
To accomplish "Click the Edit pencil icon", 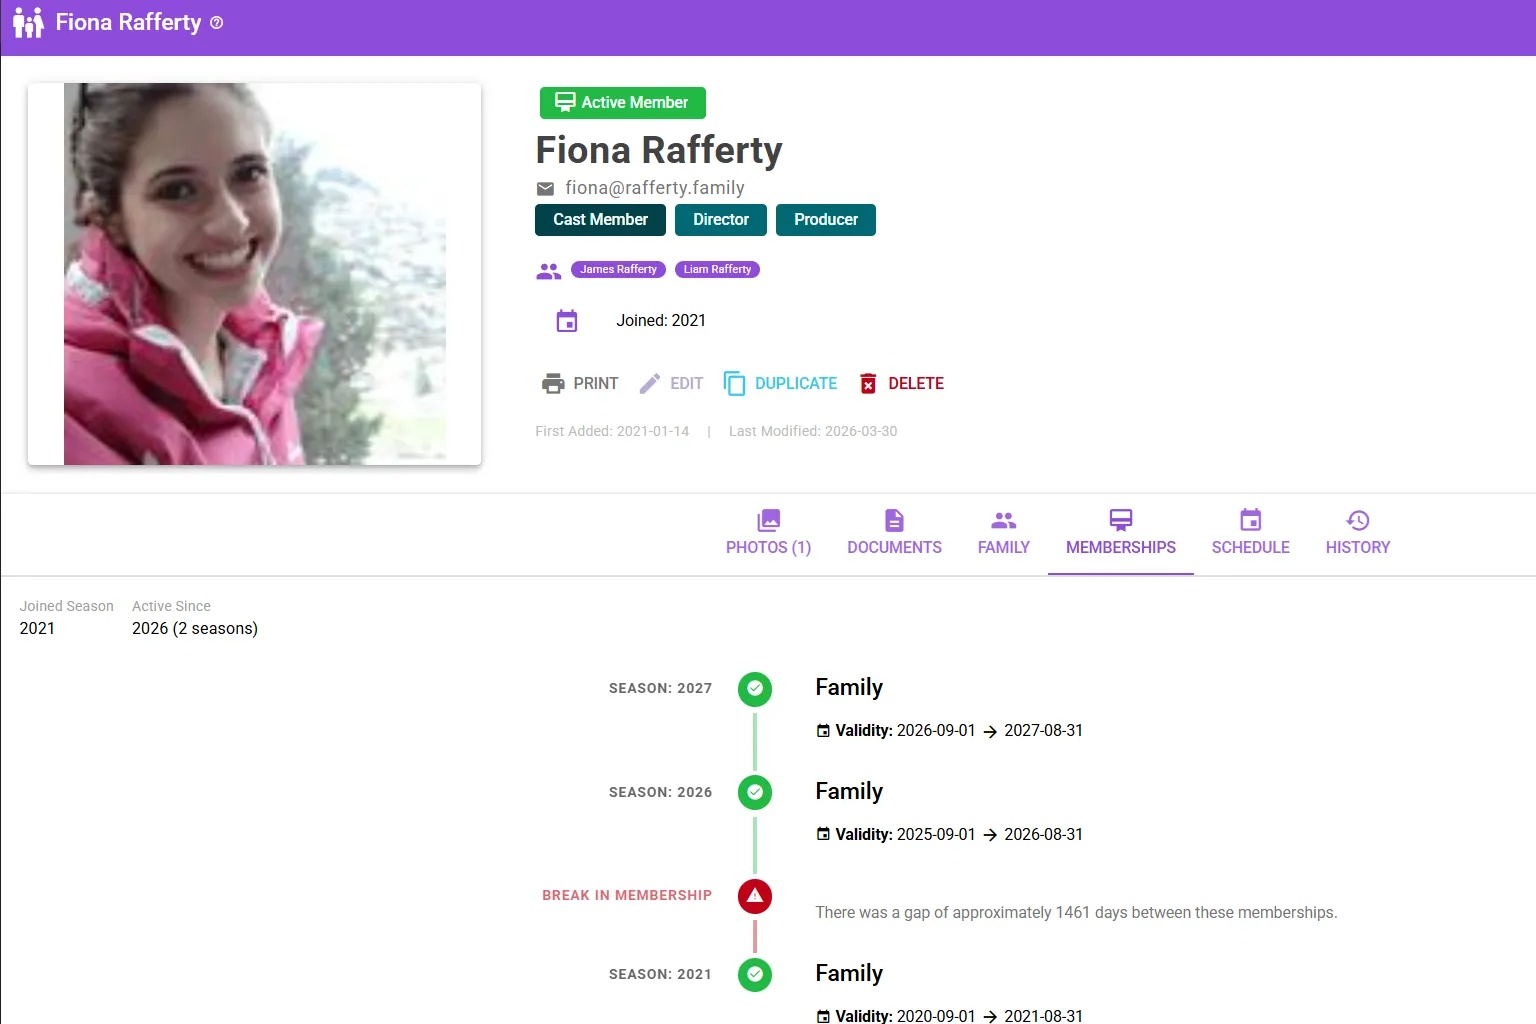I will pos(649,383).
